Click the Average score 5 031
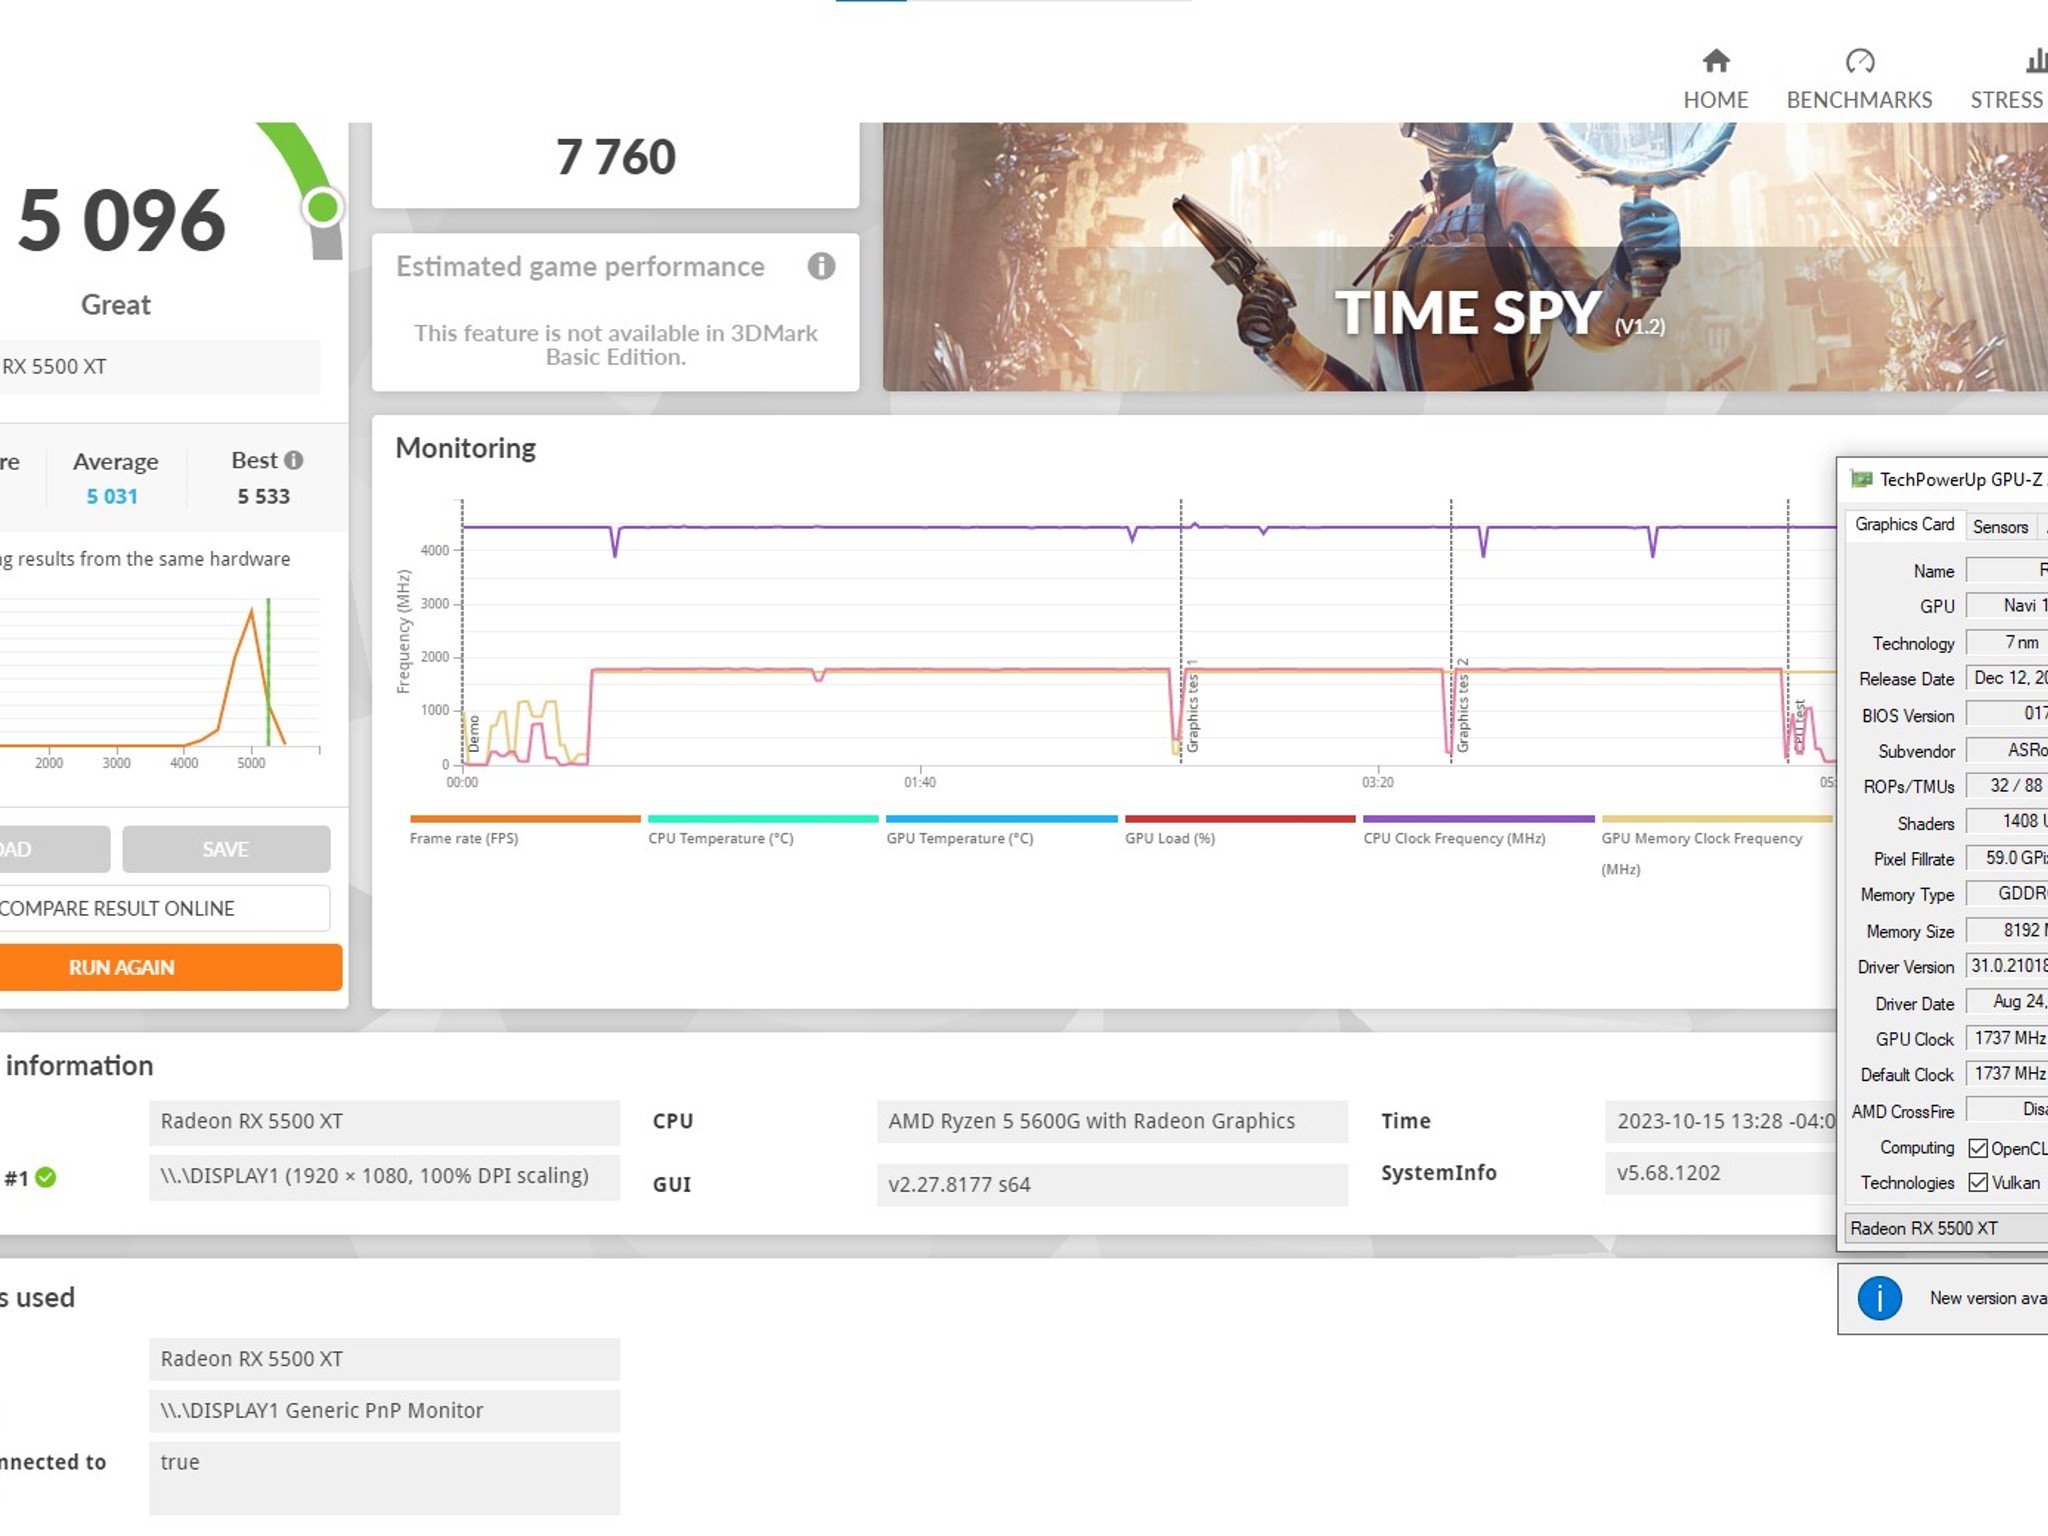The height and width of the screenshot is (1536, 2048). coord(112,496)
